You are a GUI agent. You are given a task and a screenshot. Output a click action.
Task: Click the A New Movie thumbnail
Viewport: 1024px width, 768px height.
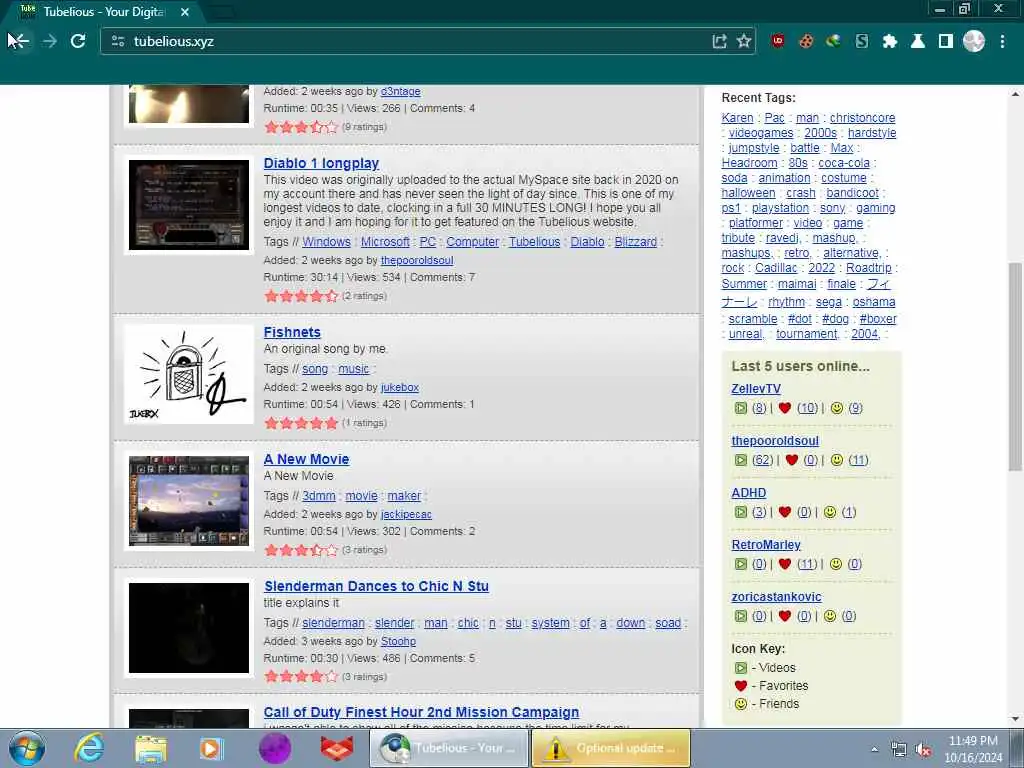point(189,501)
